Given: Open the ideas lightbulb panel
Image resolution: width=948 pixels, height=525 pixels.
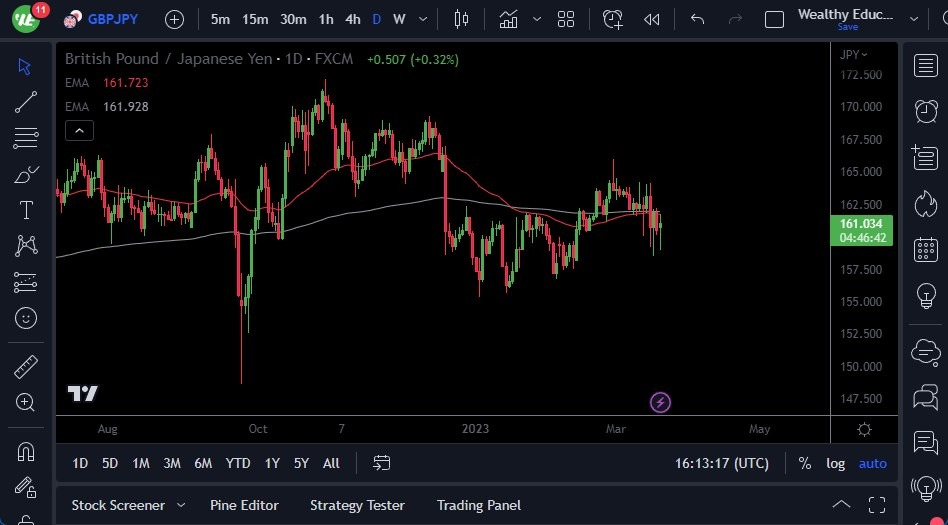Looking at the screenshot, I should tap(926, 296).
